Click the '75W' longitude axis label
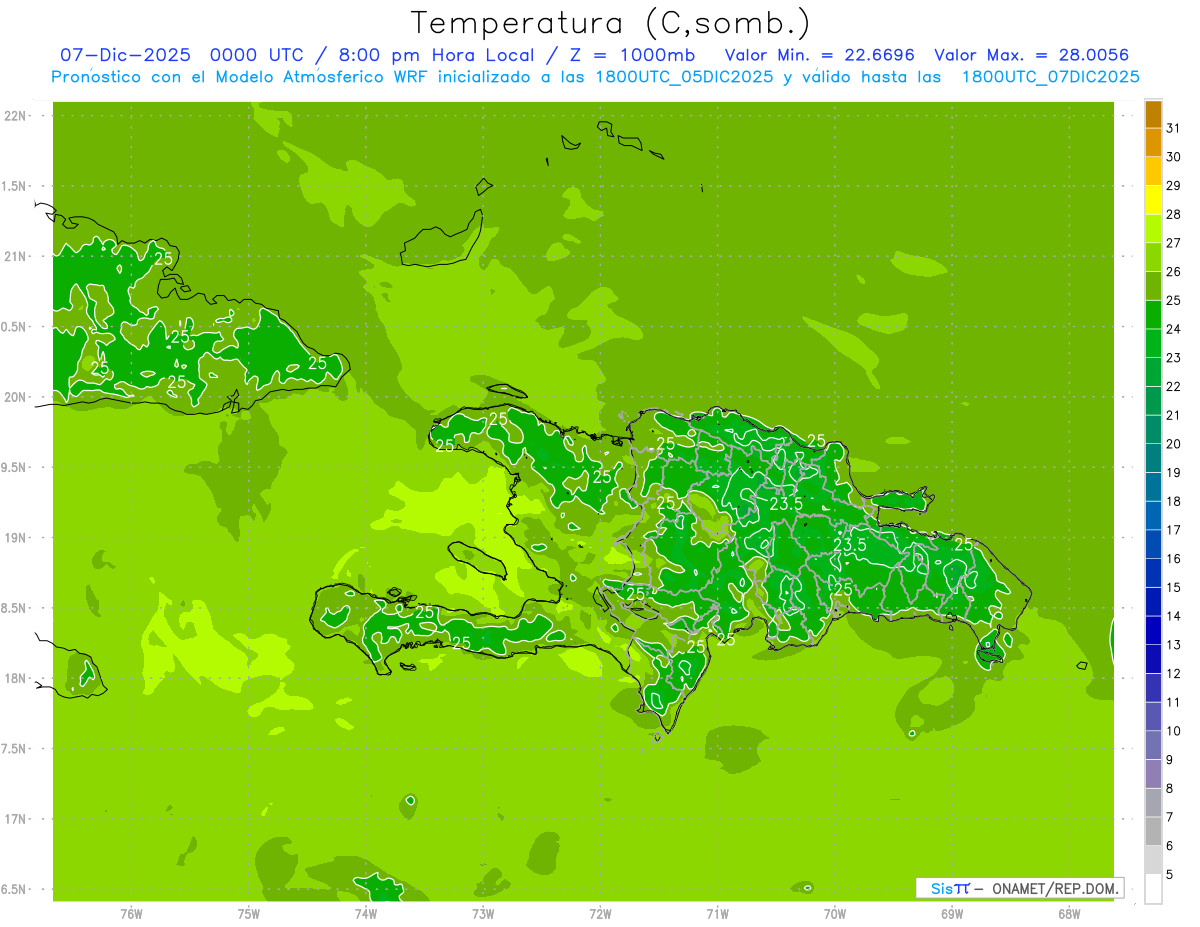1200x927 pixels. 249,914
